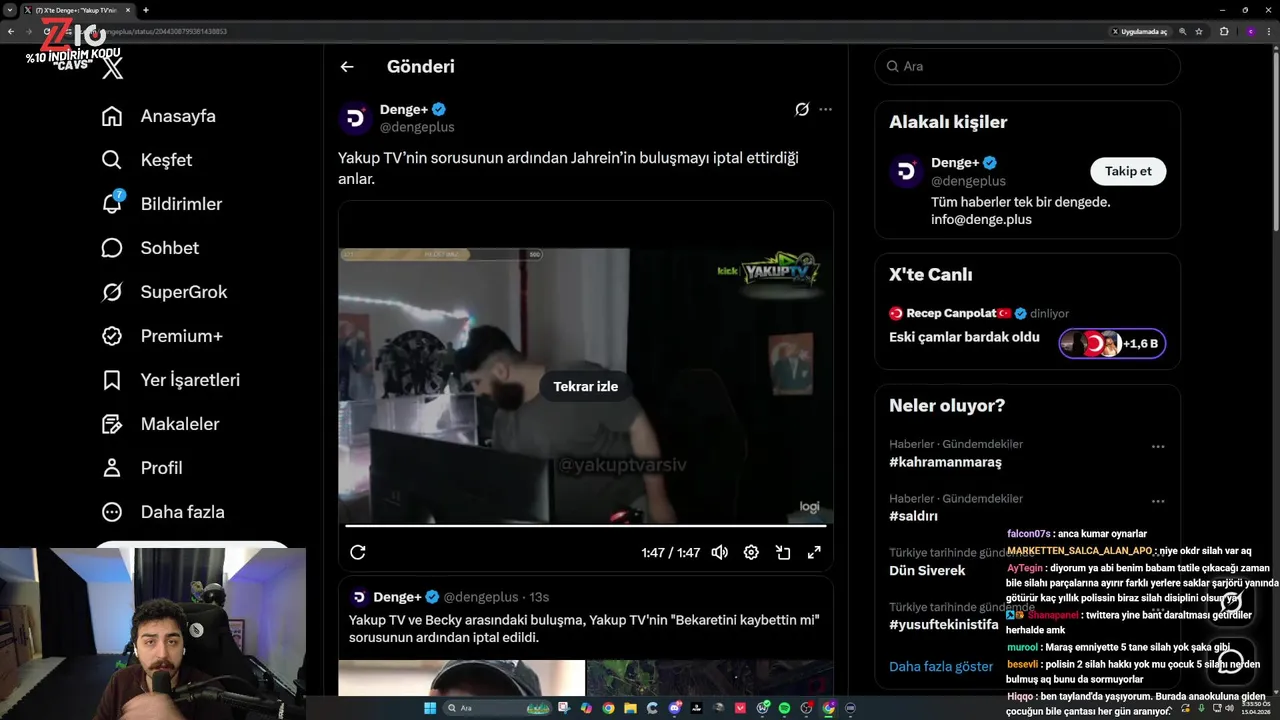Click the Profil person icon
1280x720 pixels.
tap(112, 468)
